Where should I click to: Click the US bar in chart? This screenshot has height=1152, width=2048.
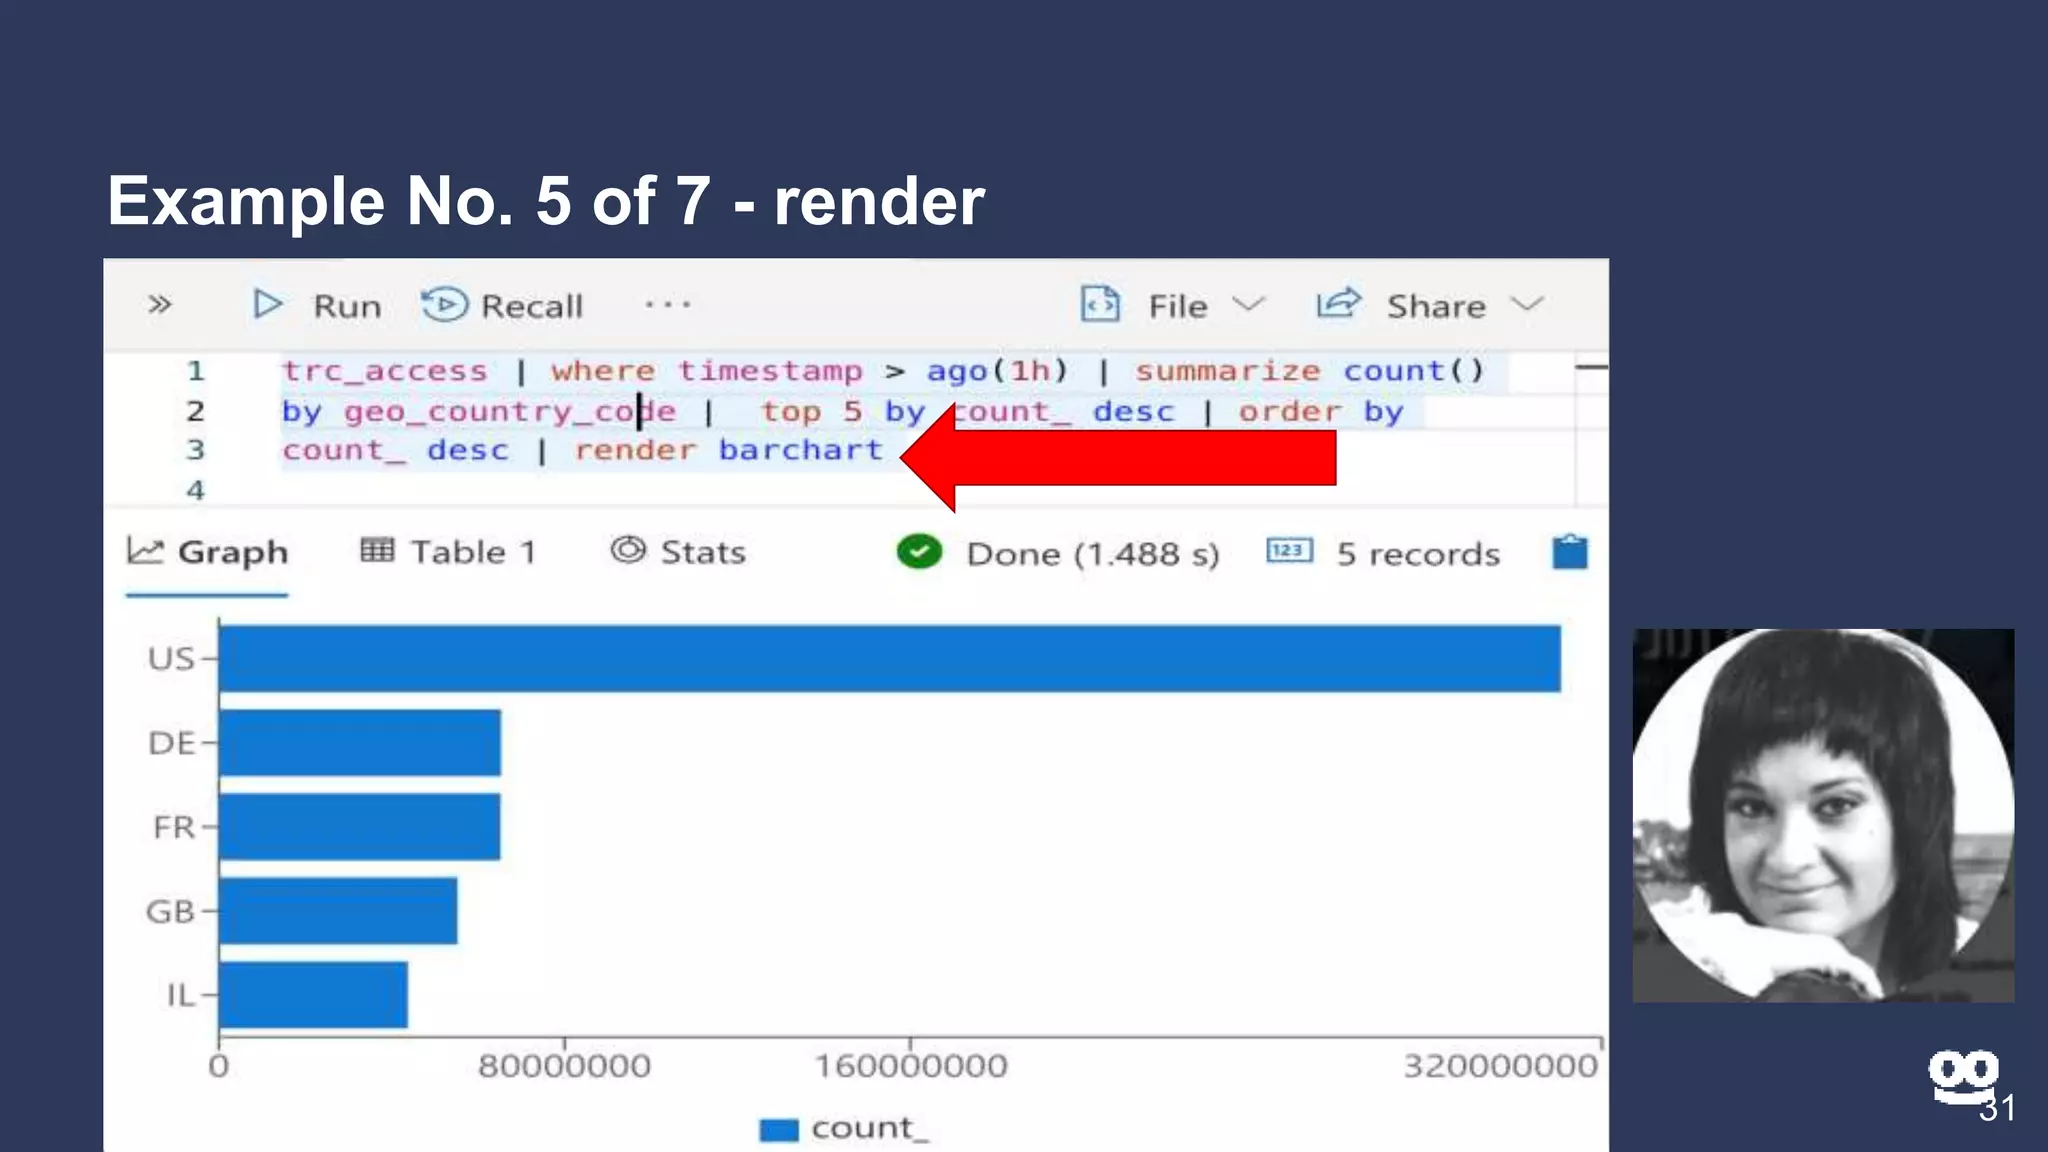coord(889,658)
